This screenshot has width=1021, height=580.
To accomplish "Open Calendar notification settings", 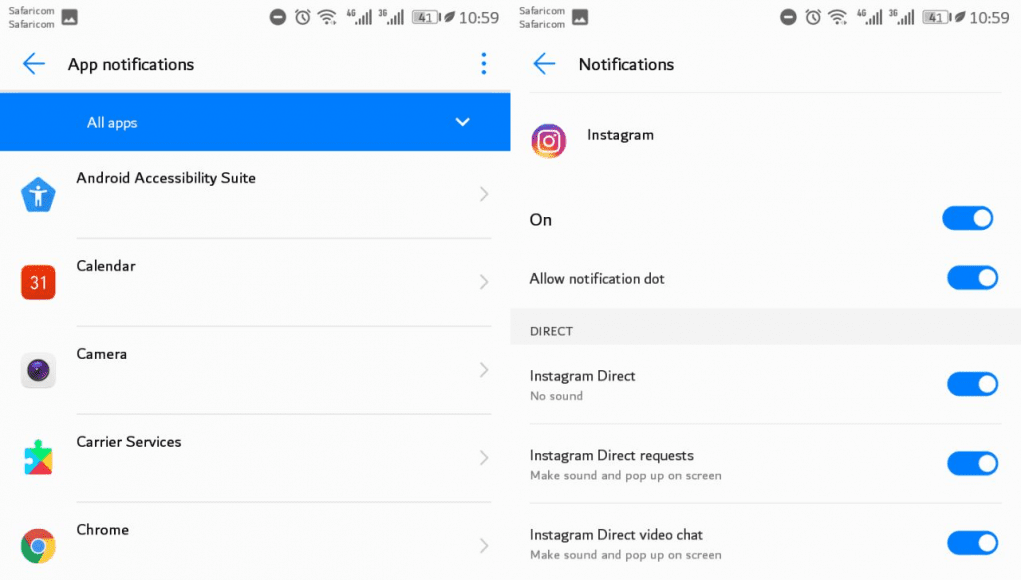I will 255,282.
